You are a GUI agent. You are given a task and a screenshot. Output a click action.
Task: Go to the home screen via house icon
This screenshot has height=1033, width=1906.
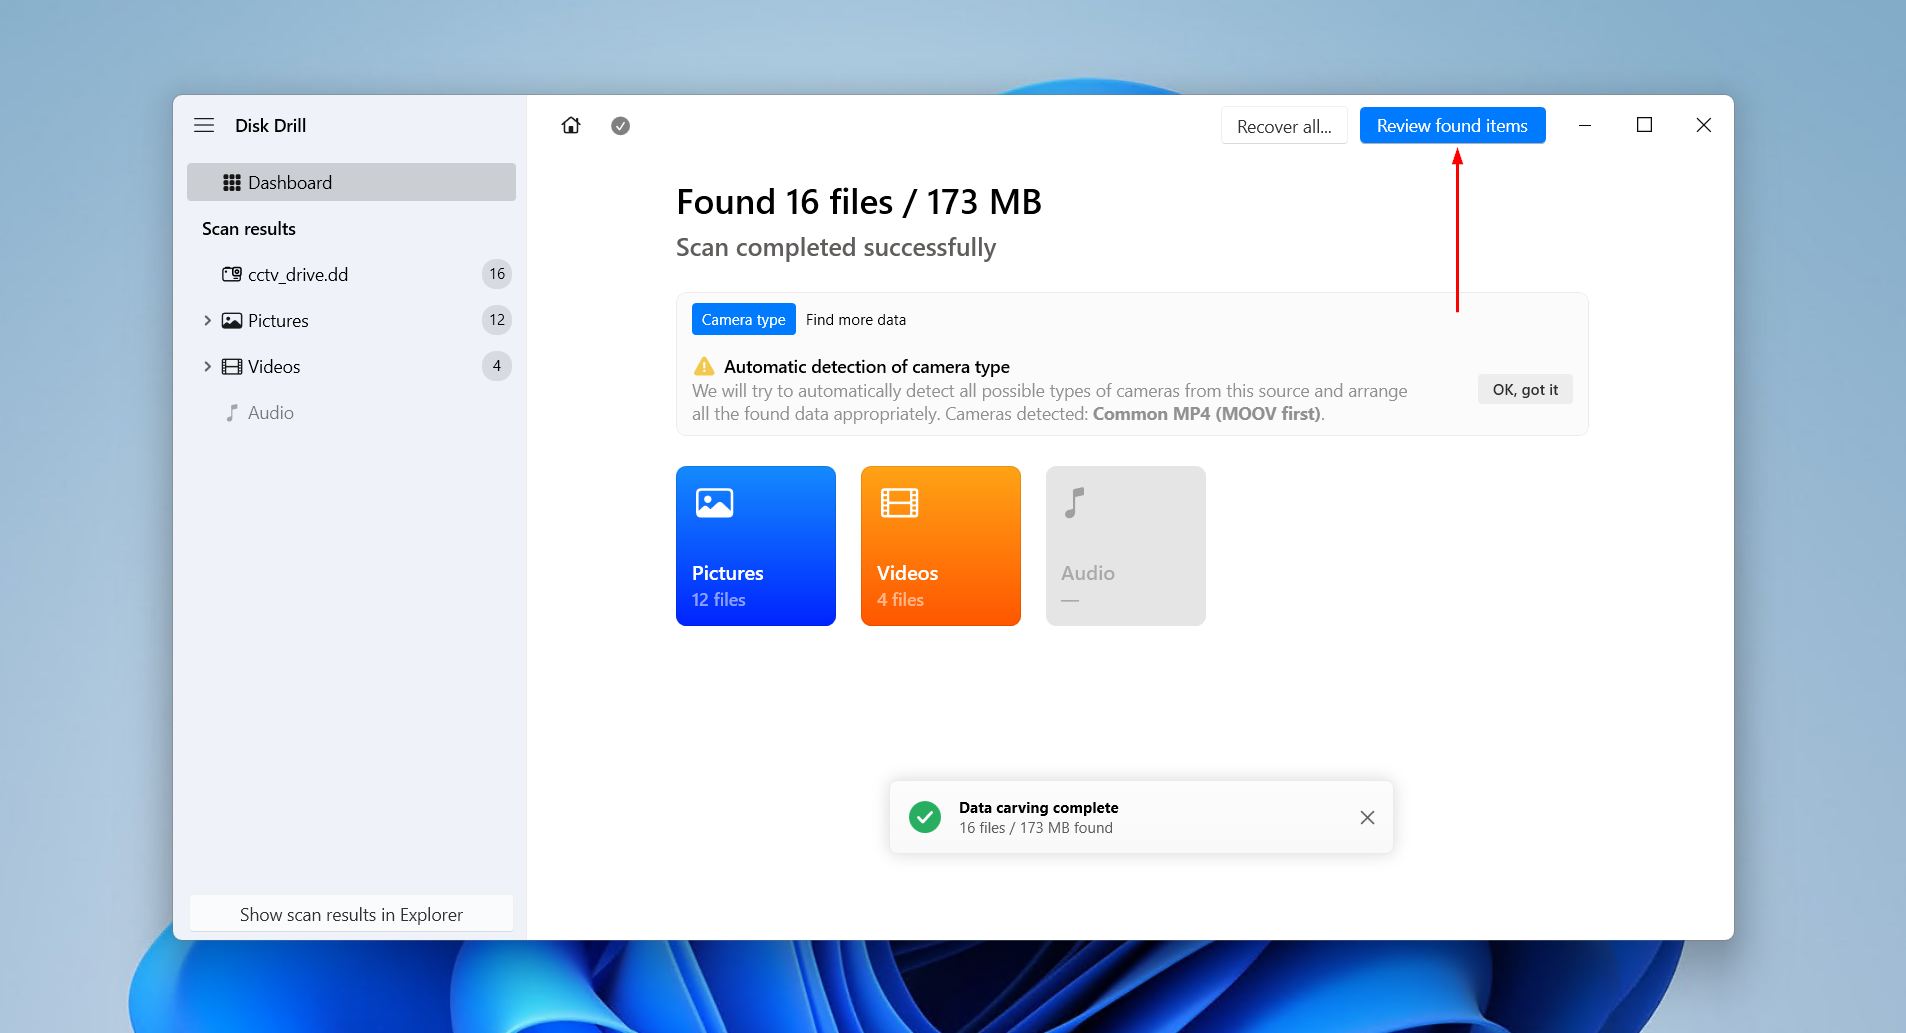(x=571, y=125)
